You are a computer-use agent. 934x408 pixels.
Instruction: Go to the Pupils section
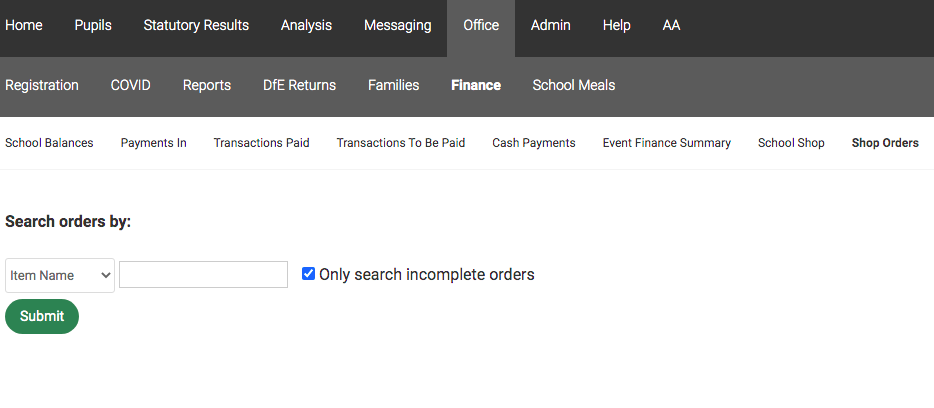click(x=93, y=25)
